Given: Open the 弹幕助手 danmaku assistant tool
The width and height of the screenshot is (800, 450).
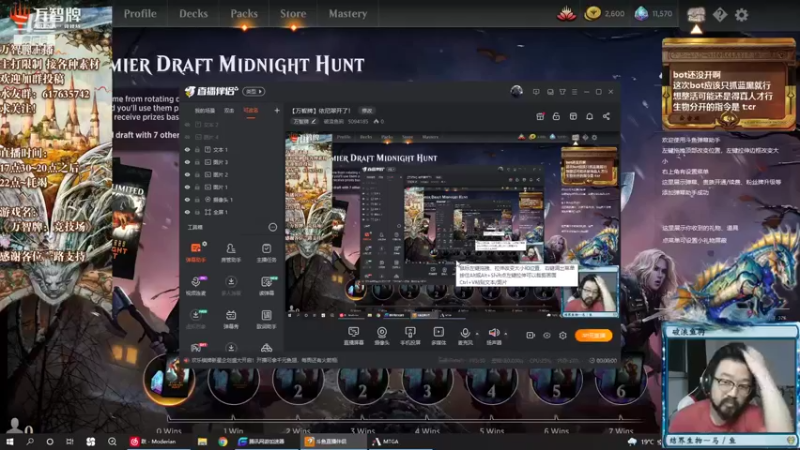Looking at the screenshot, I should tap(196, 253).
